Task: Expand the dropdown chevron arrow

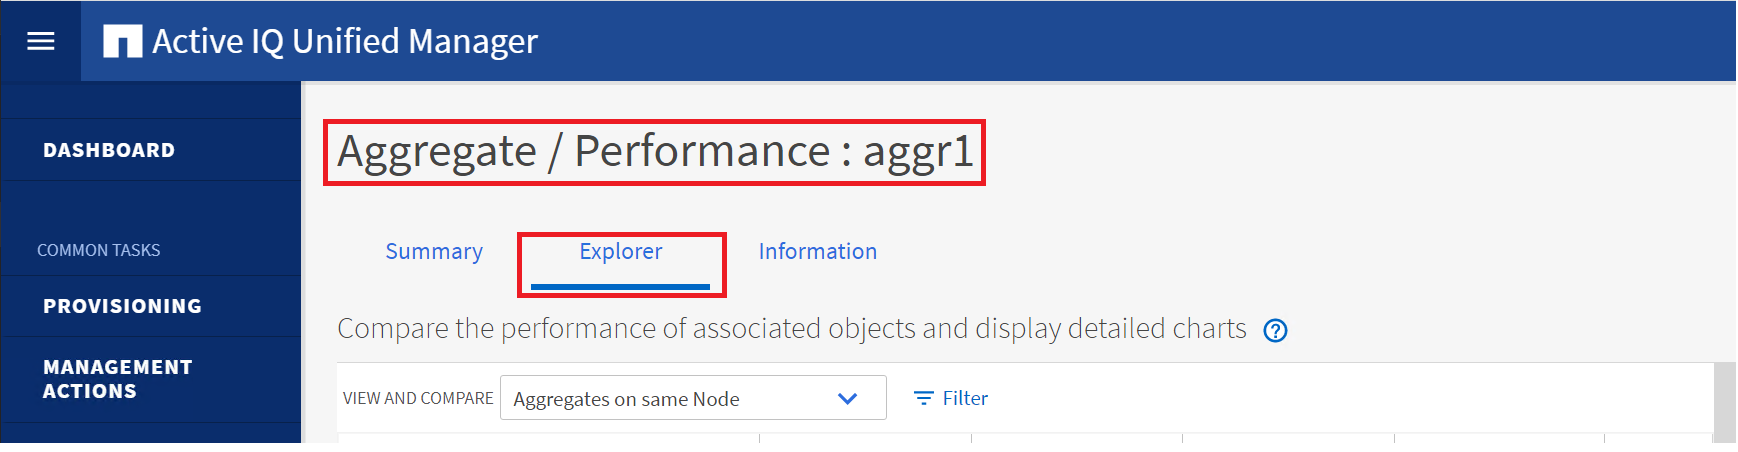Action: click(847, 398)
